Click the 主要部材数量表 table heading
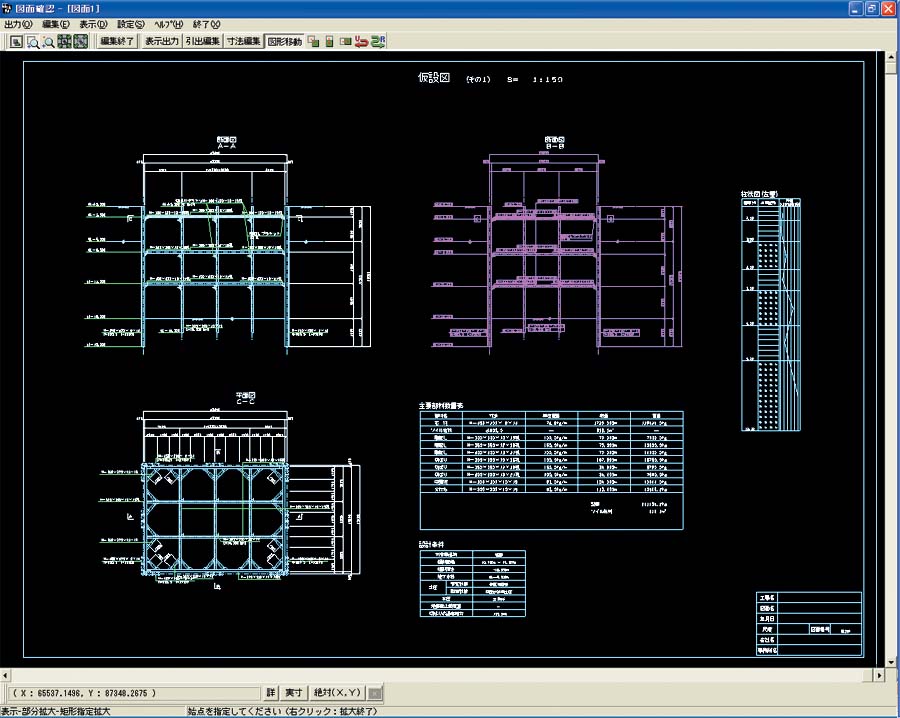 (x=441, y=405)
